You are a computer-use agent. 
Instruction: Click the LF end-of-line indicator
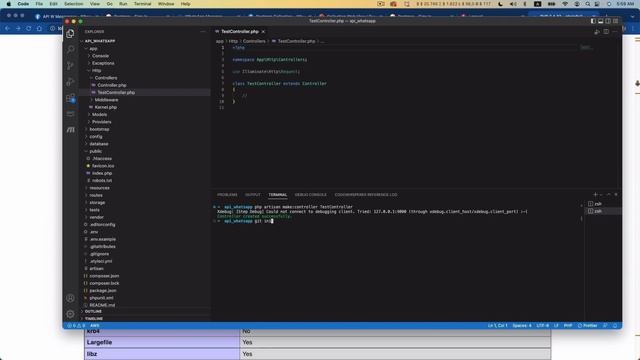click(x=556, y=325)
